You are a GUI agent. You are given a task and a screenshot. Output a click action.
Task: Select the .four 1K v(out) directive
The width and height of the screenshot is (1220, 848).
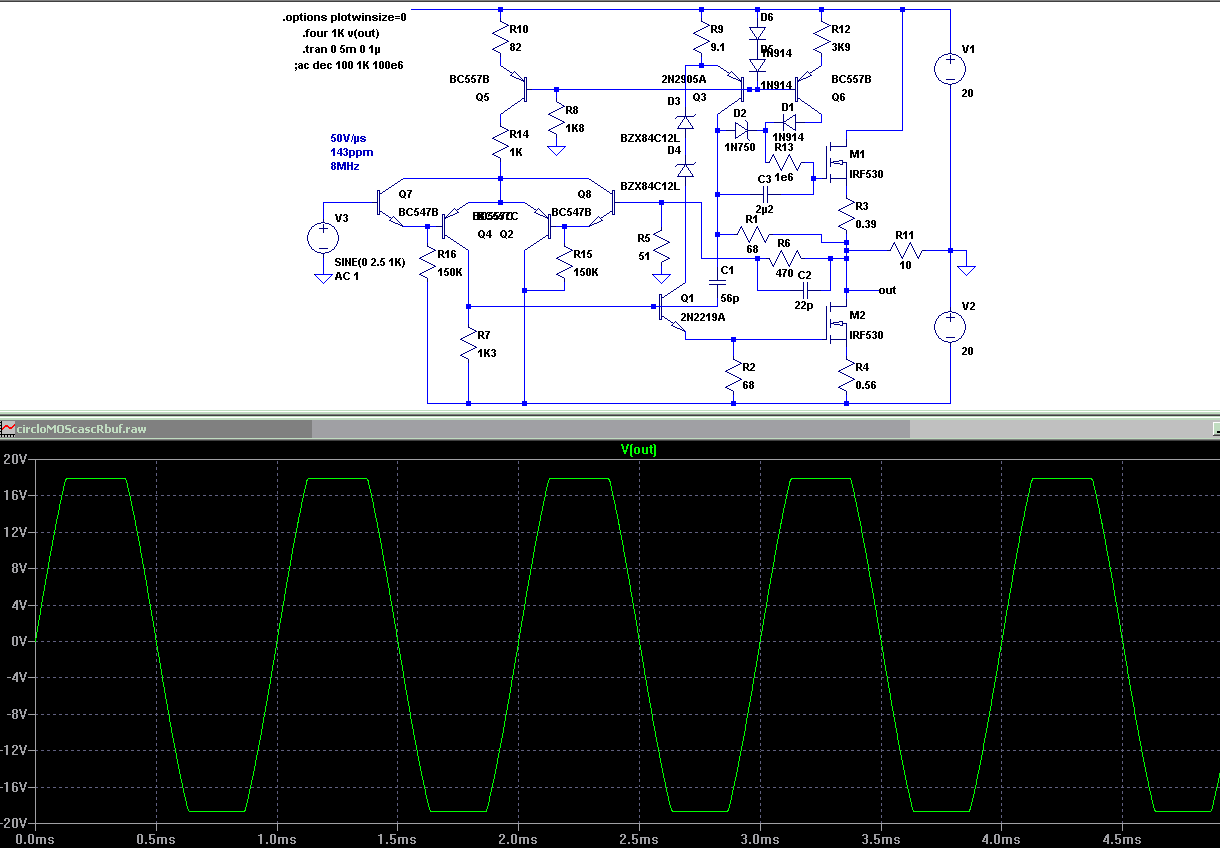[340, 33]
